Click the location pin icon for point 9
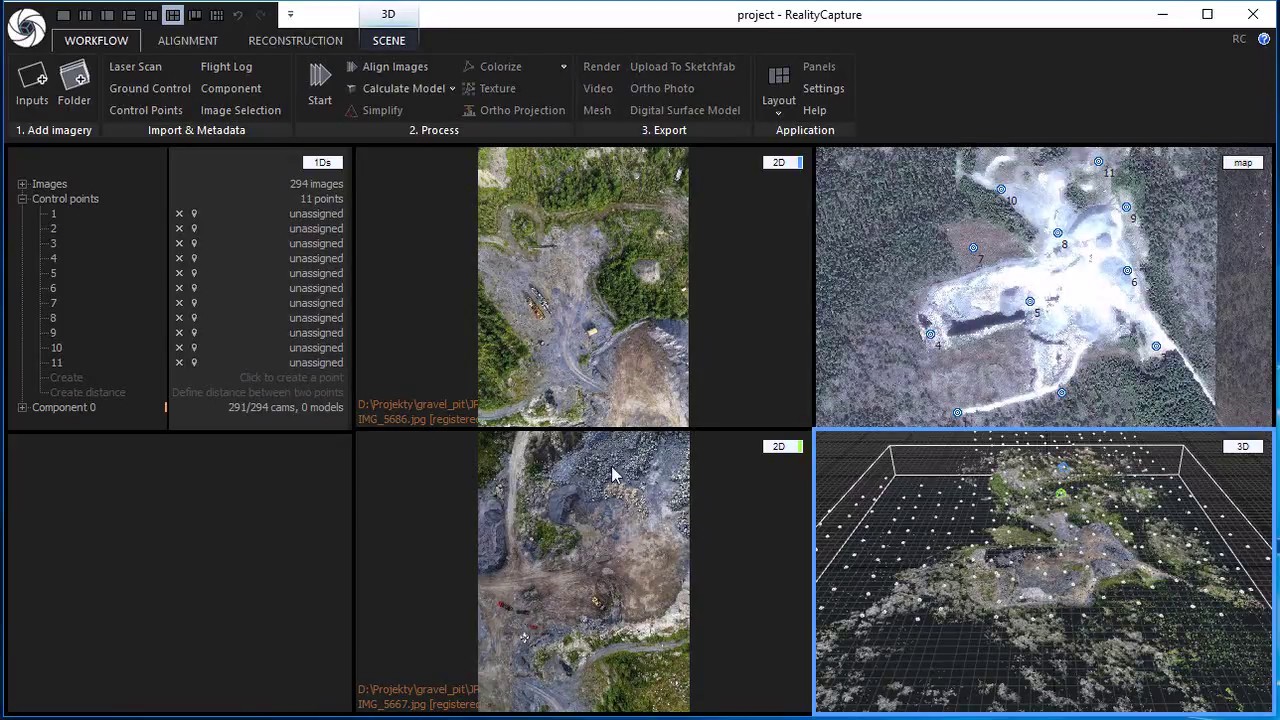This screenshot has width=1280, height=720. point(194,333)
